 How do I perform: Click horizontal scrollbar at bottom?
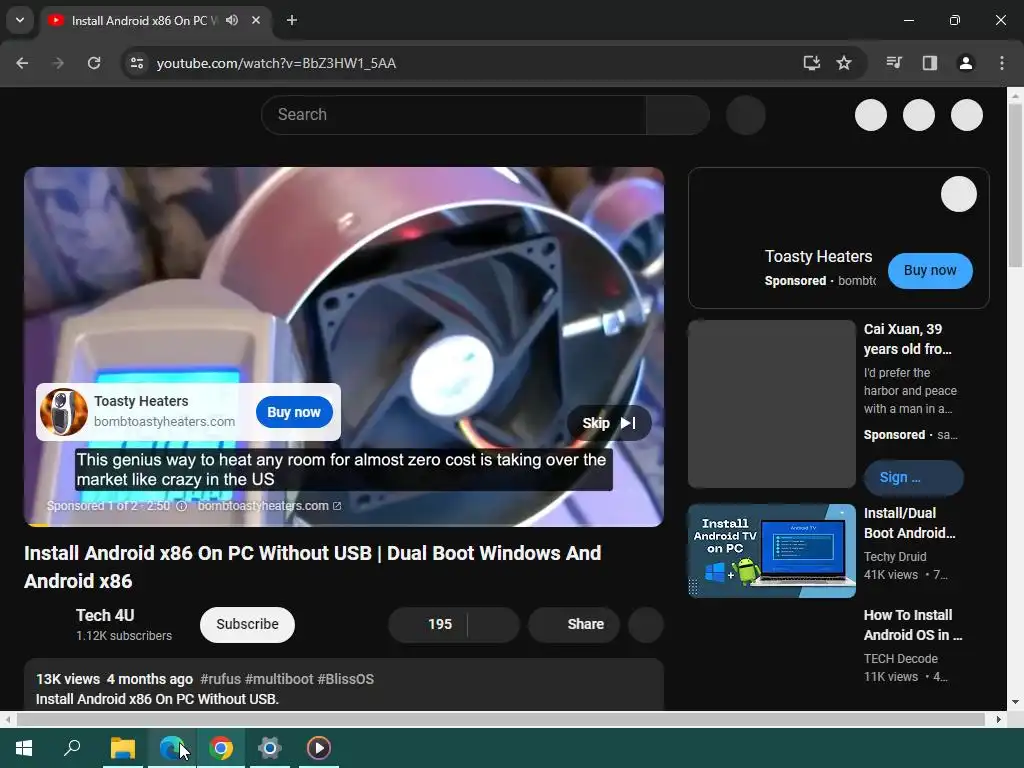[x=500, y=720]
